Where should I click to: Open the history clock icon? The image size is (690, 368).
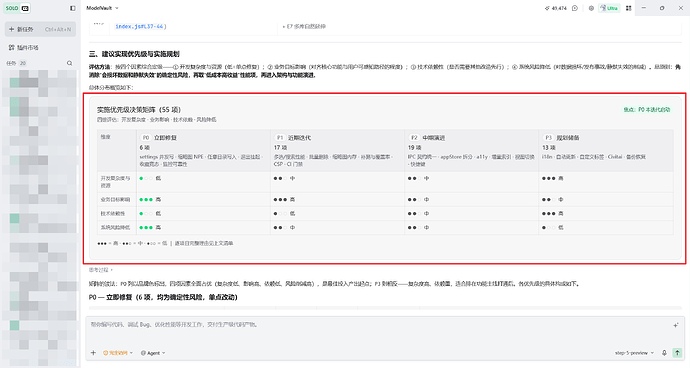tap(575, 8)
